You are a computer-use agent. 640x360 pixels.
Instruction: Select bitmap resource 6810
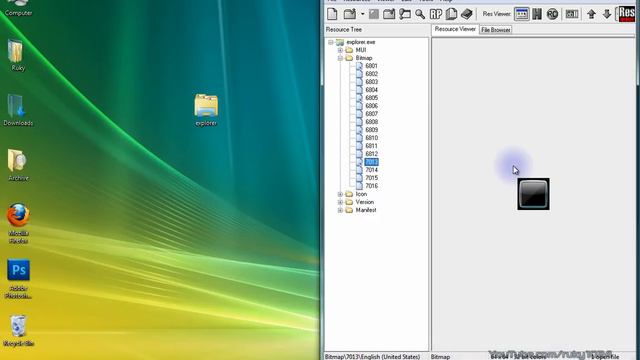pos(371,138)
